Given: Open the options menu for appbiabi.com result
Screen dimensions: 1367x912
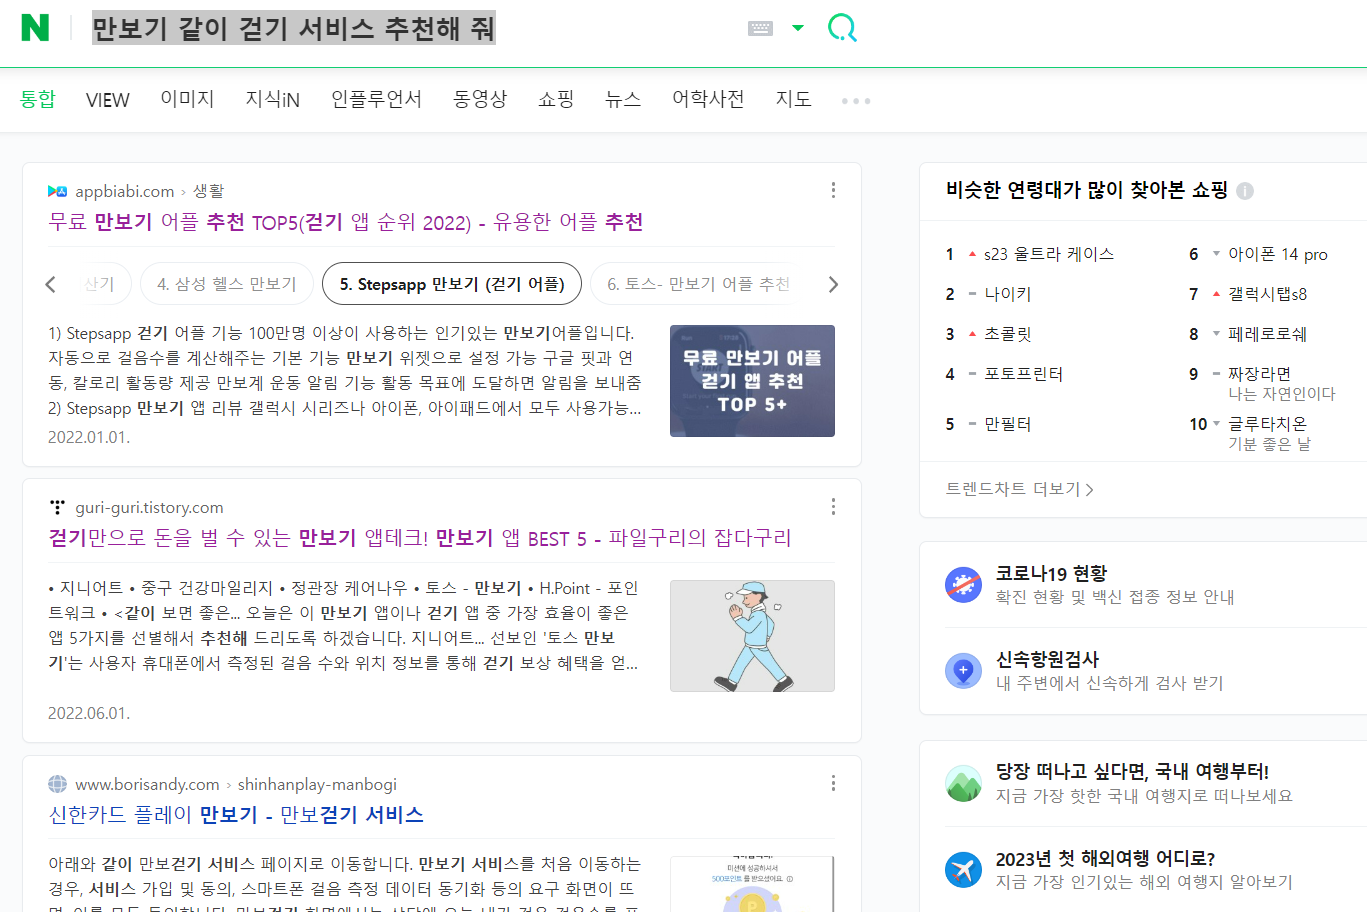Looking at the screenshot, I should [x=833, y=190].
